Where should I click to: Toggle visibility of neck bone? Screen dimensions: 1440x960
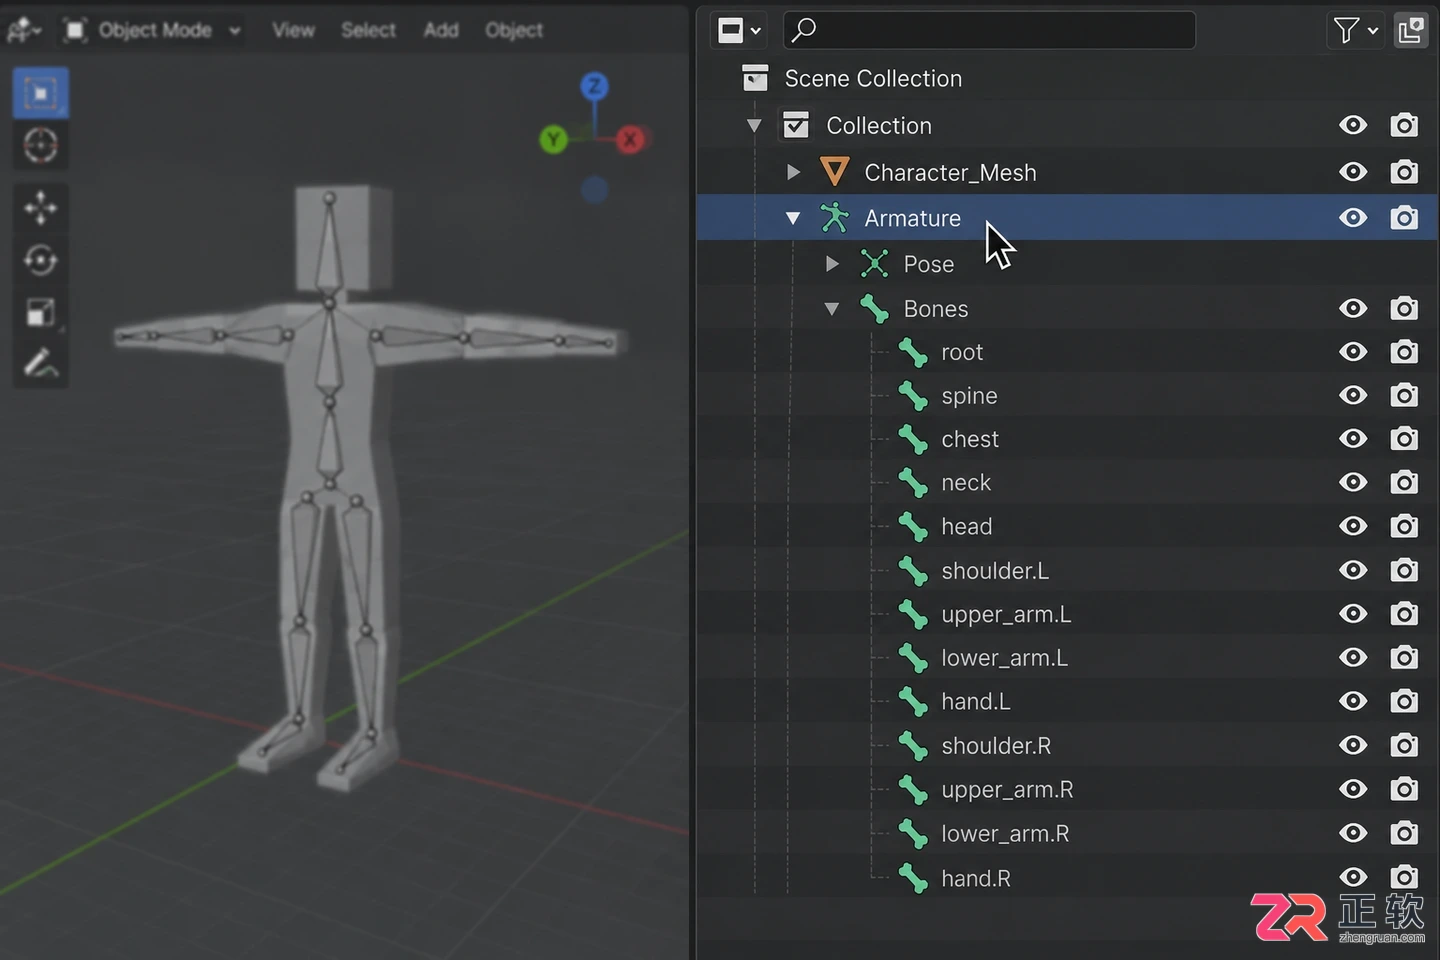[x=1353, y=482]
